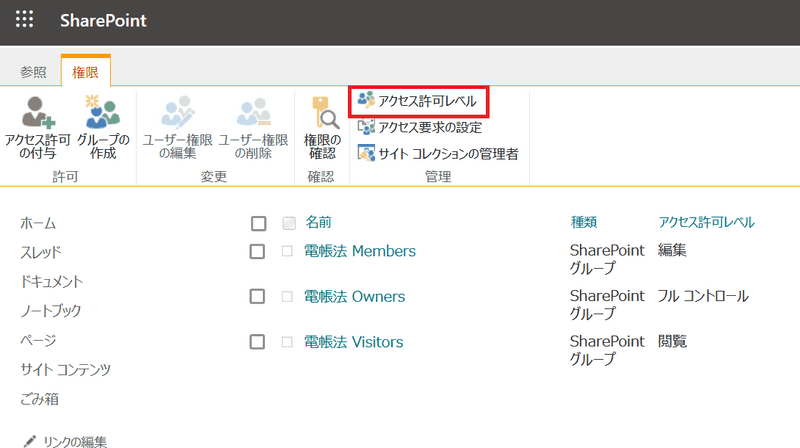Select the 電帳法 Visitors row checkbox
This screenshot has width=800, height=448.
[x=258, y=342]
